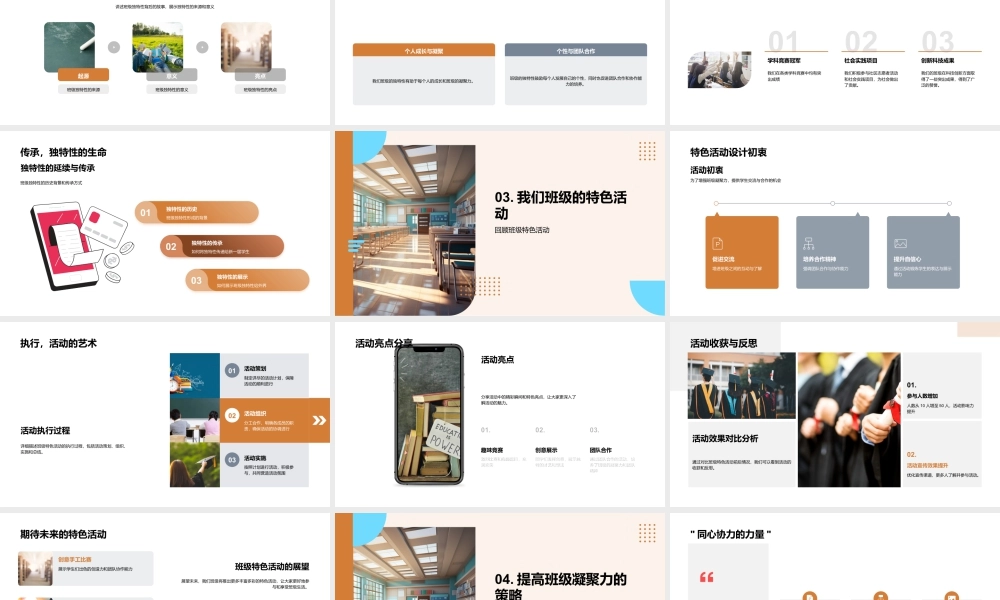Click the orange 创意手工比赛 text
Viewport: 1000px width, 600px height.
tap(75, 559)
